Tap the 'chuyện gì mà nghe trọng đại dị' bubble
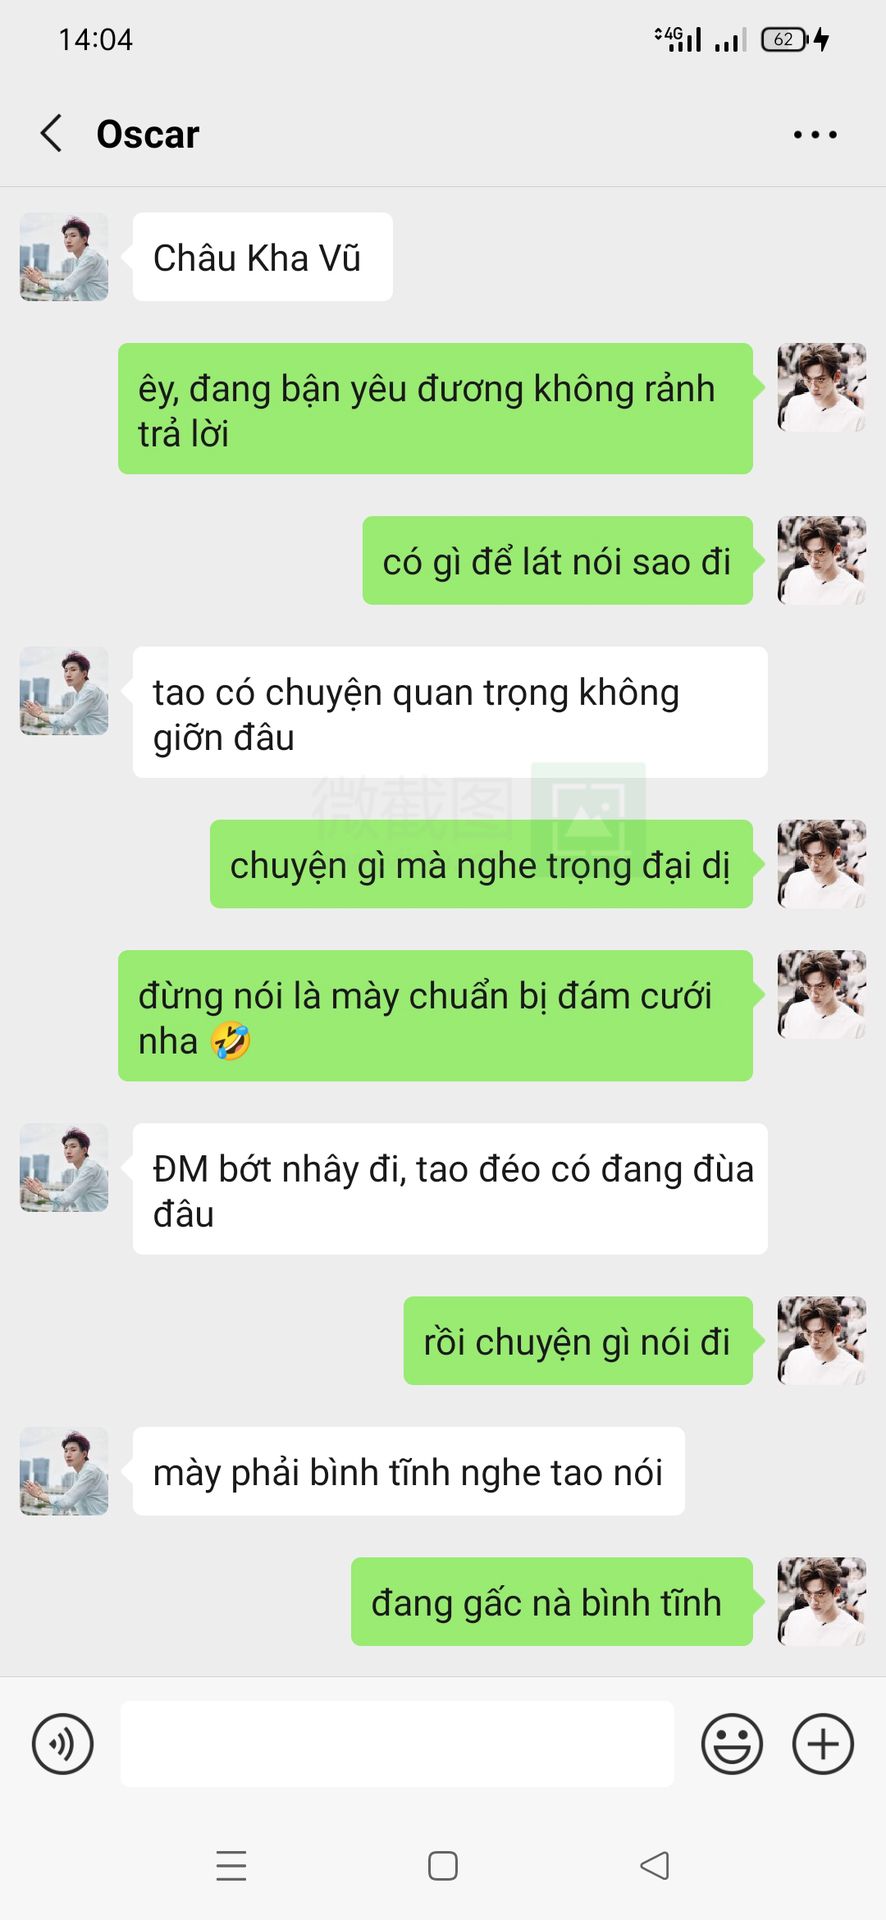This screenshot has width=886, height=1920. point(481,864)
